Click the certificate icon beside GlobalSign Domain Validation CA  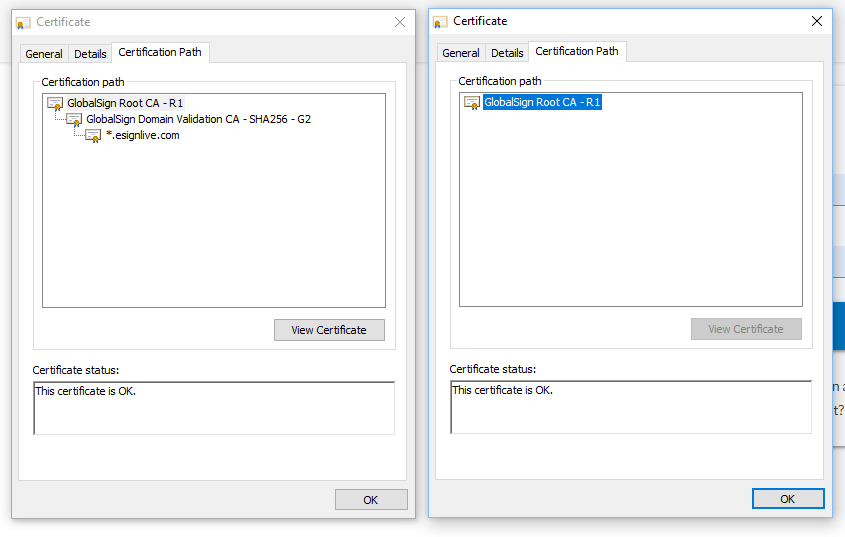pyautogui.click(x=74, y=120)
